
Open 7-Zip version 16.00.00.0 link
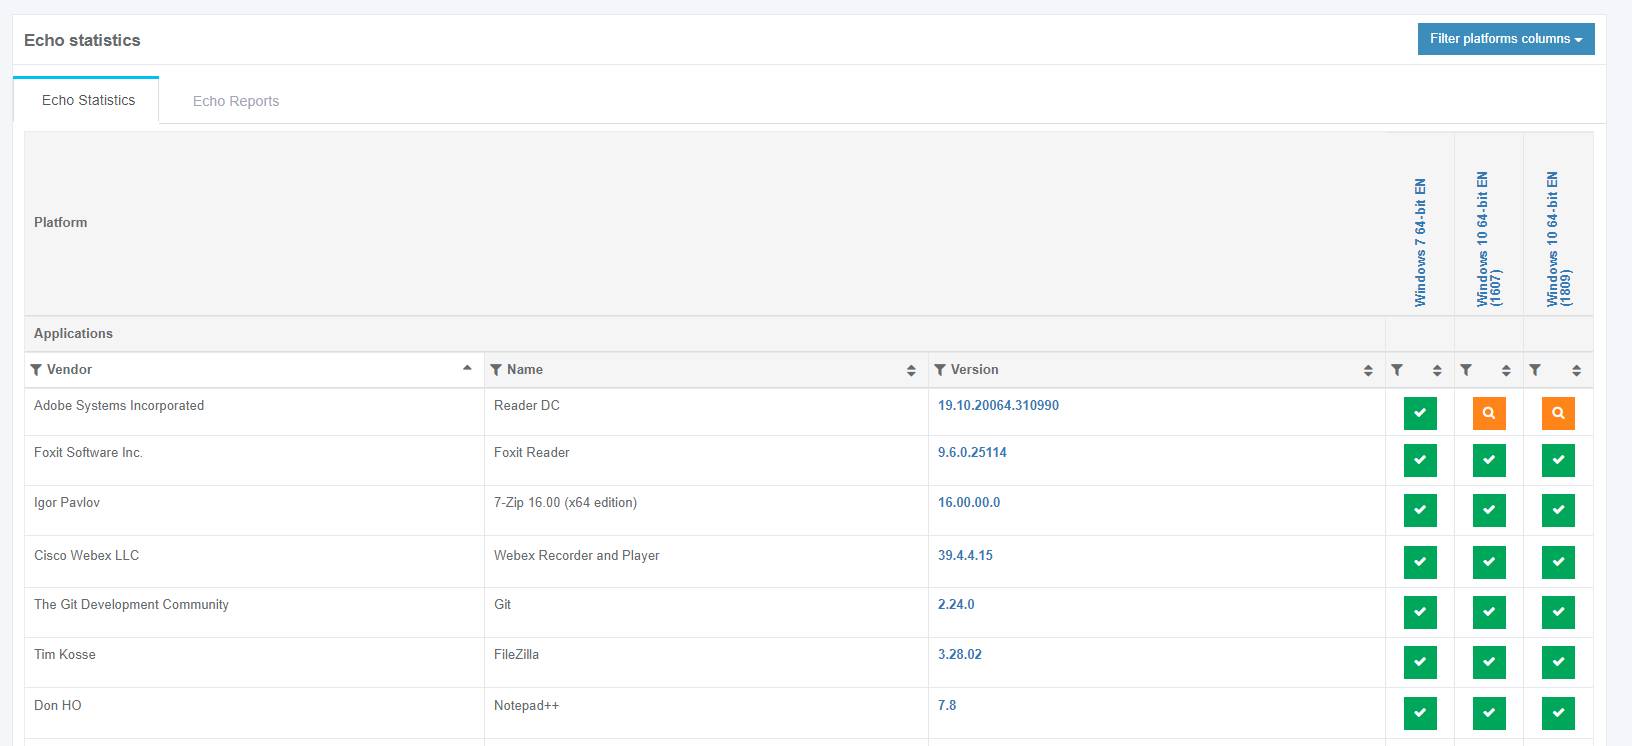pos(969,502)
